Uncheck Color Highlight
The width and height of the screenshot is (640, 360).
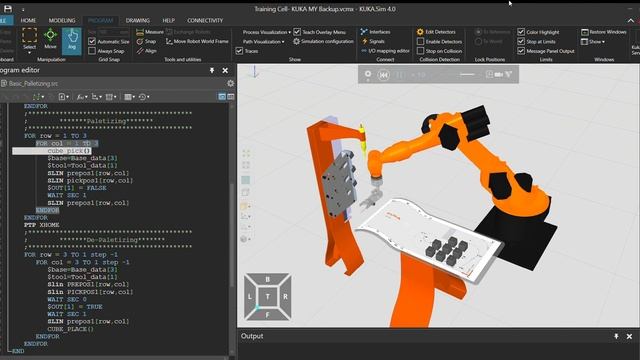[x=521, y=32]
